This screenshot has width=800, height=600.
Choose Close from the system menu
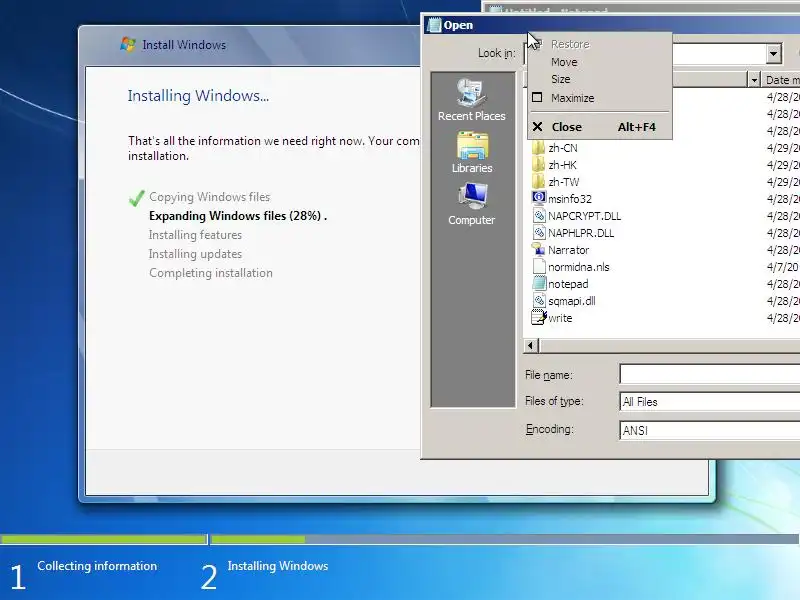coord(599,127)
